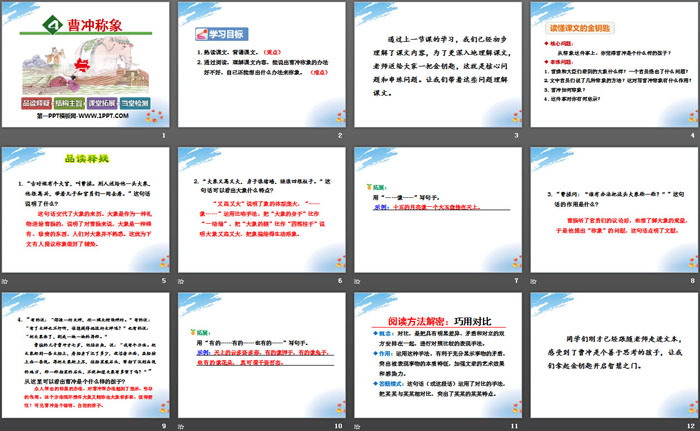Click slide number label 9
The image size is (700, 431).
pyautogui.click(x=164, y=426)
